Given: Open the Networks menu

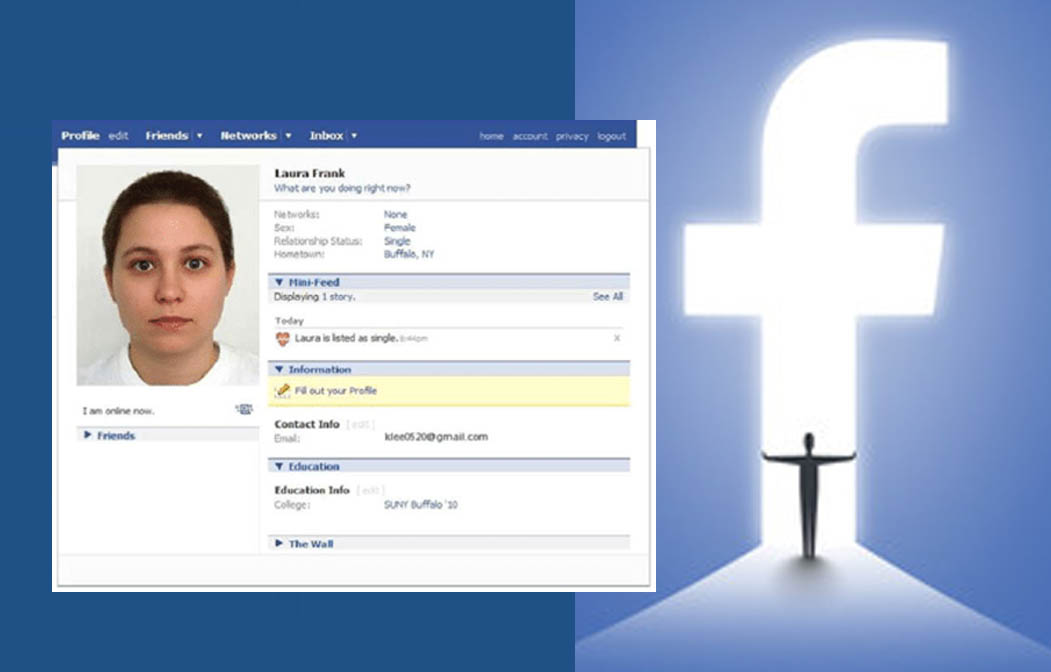Looking at the screenshot, I should pyautogui.click(x=248, y=135).
